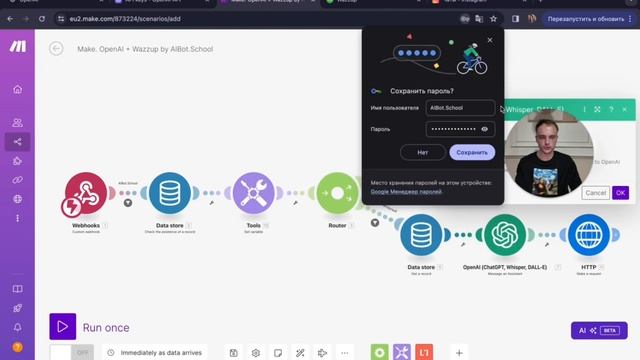Open Google Менеджер паролей link
Screen dimensions: 640x360
[406, 191]
